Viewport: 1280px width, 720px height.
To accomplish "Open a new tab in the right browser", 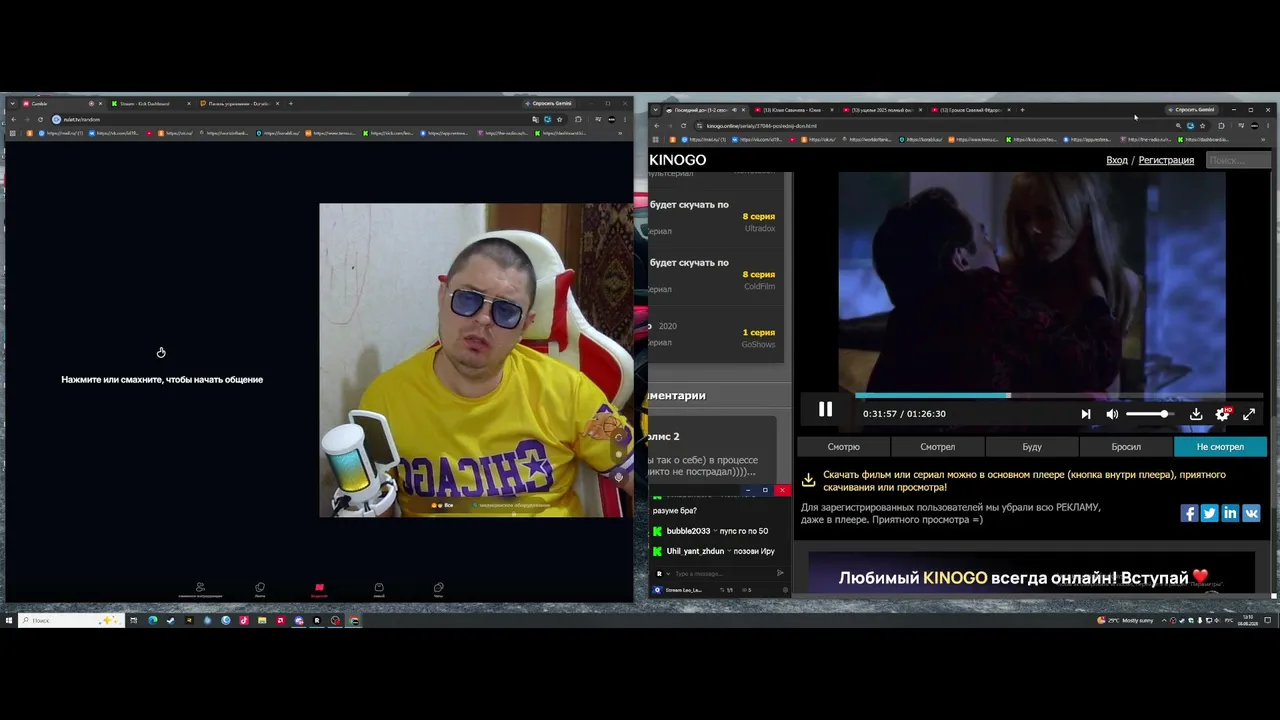I will point(1021,110).
